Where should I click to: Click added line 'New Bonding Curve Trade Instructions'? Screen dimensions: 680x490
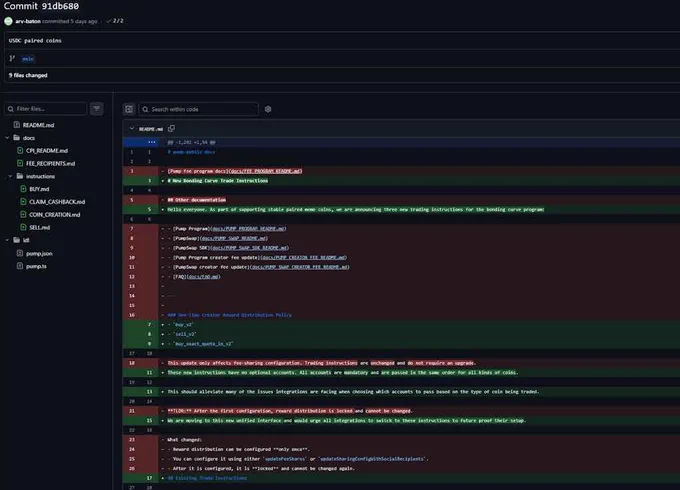(x=218, y=181)
